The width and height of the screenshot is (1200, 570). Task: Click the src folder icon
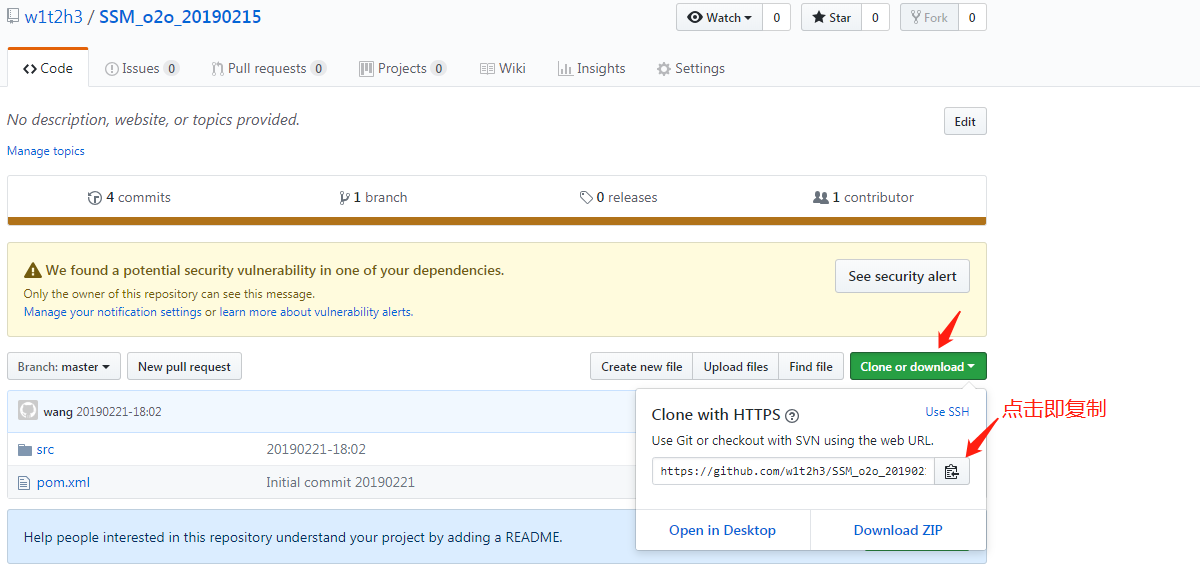point(25,450)
